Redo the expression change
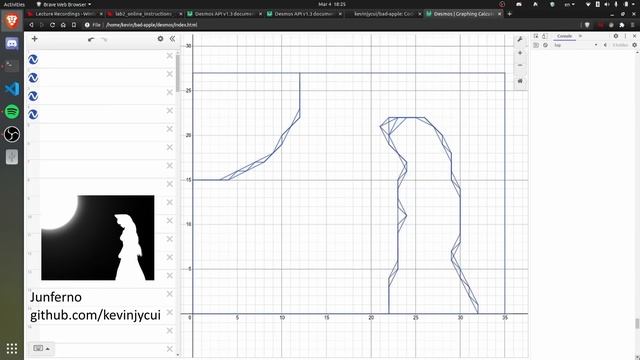The height and width of the screenshot is (360, 640). [104, 39]
